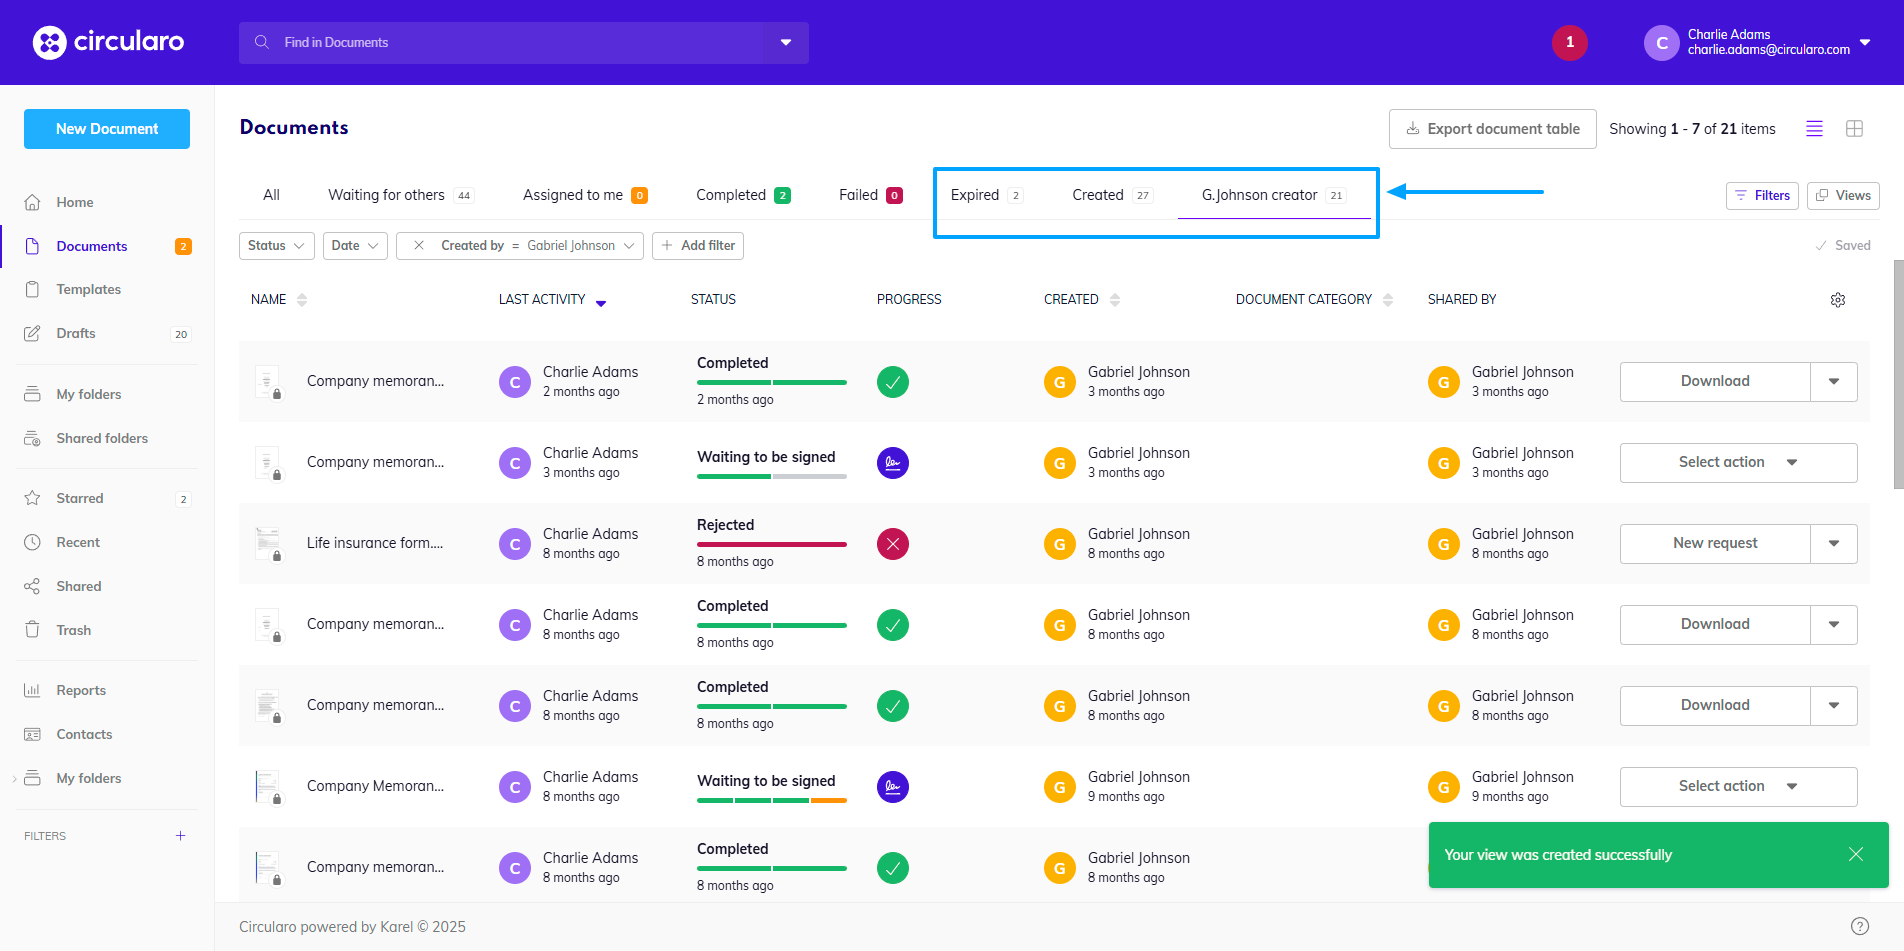Open Trash in the sidebar
Screen dimensions: 1904x951
point(73,630)
